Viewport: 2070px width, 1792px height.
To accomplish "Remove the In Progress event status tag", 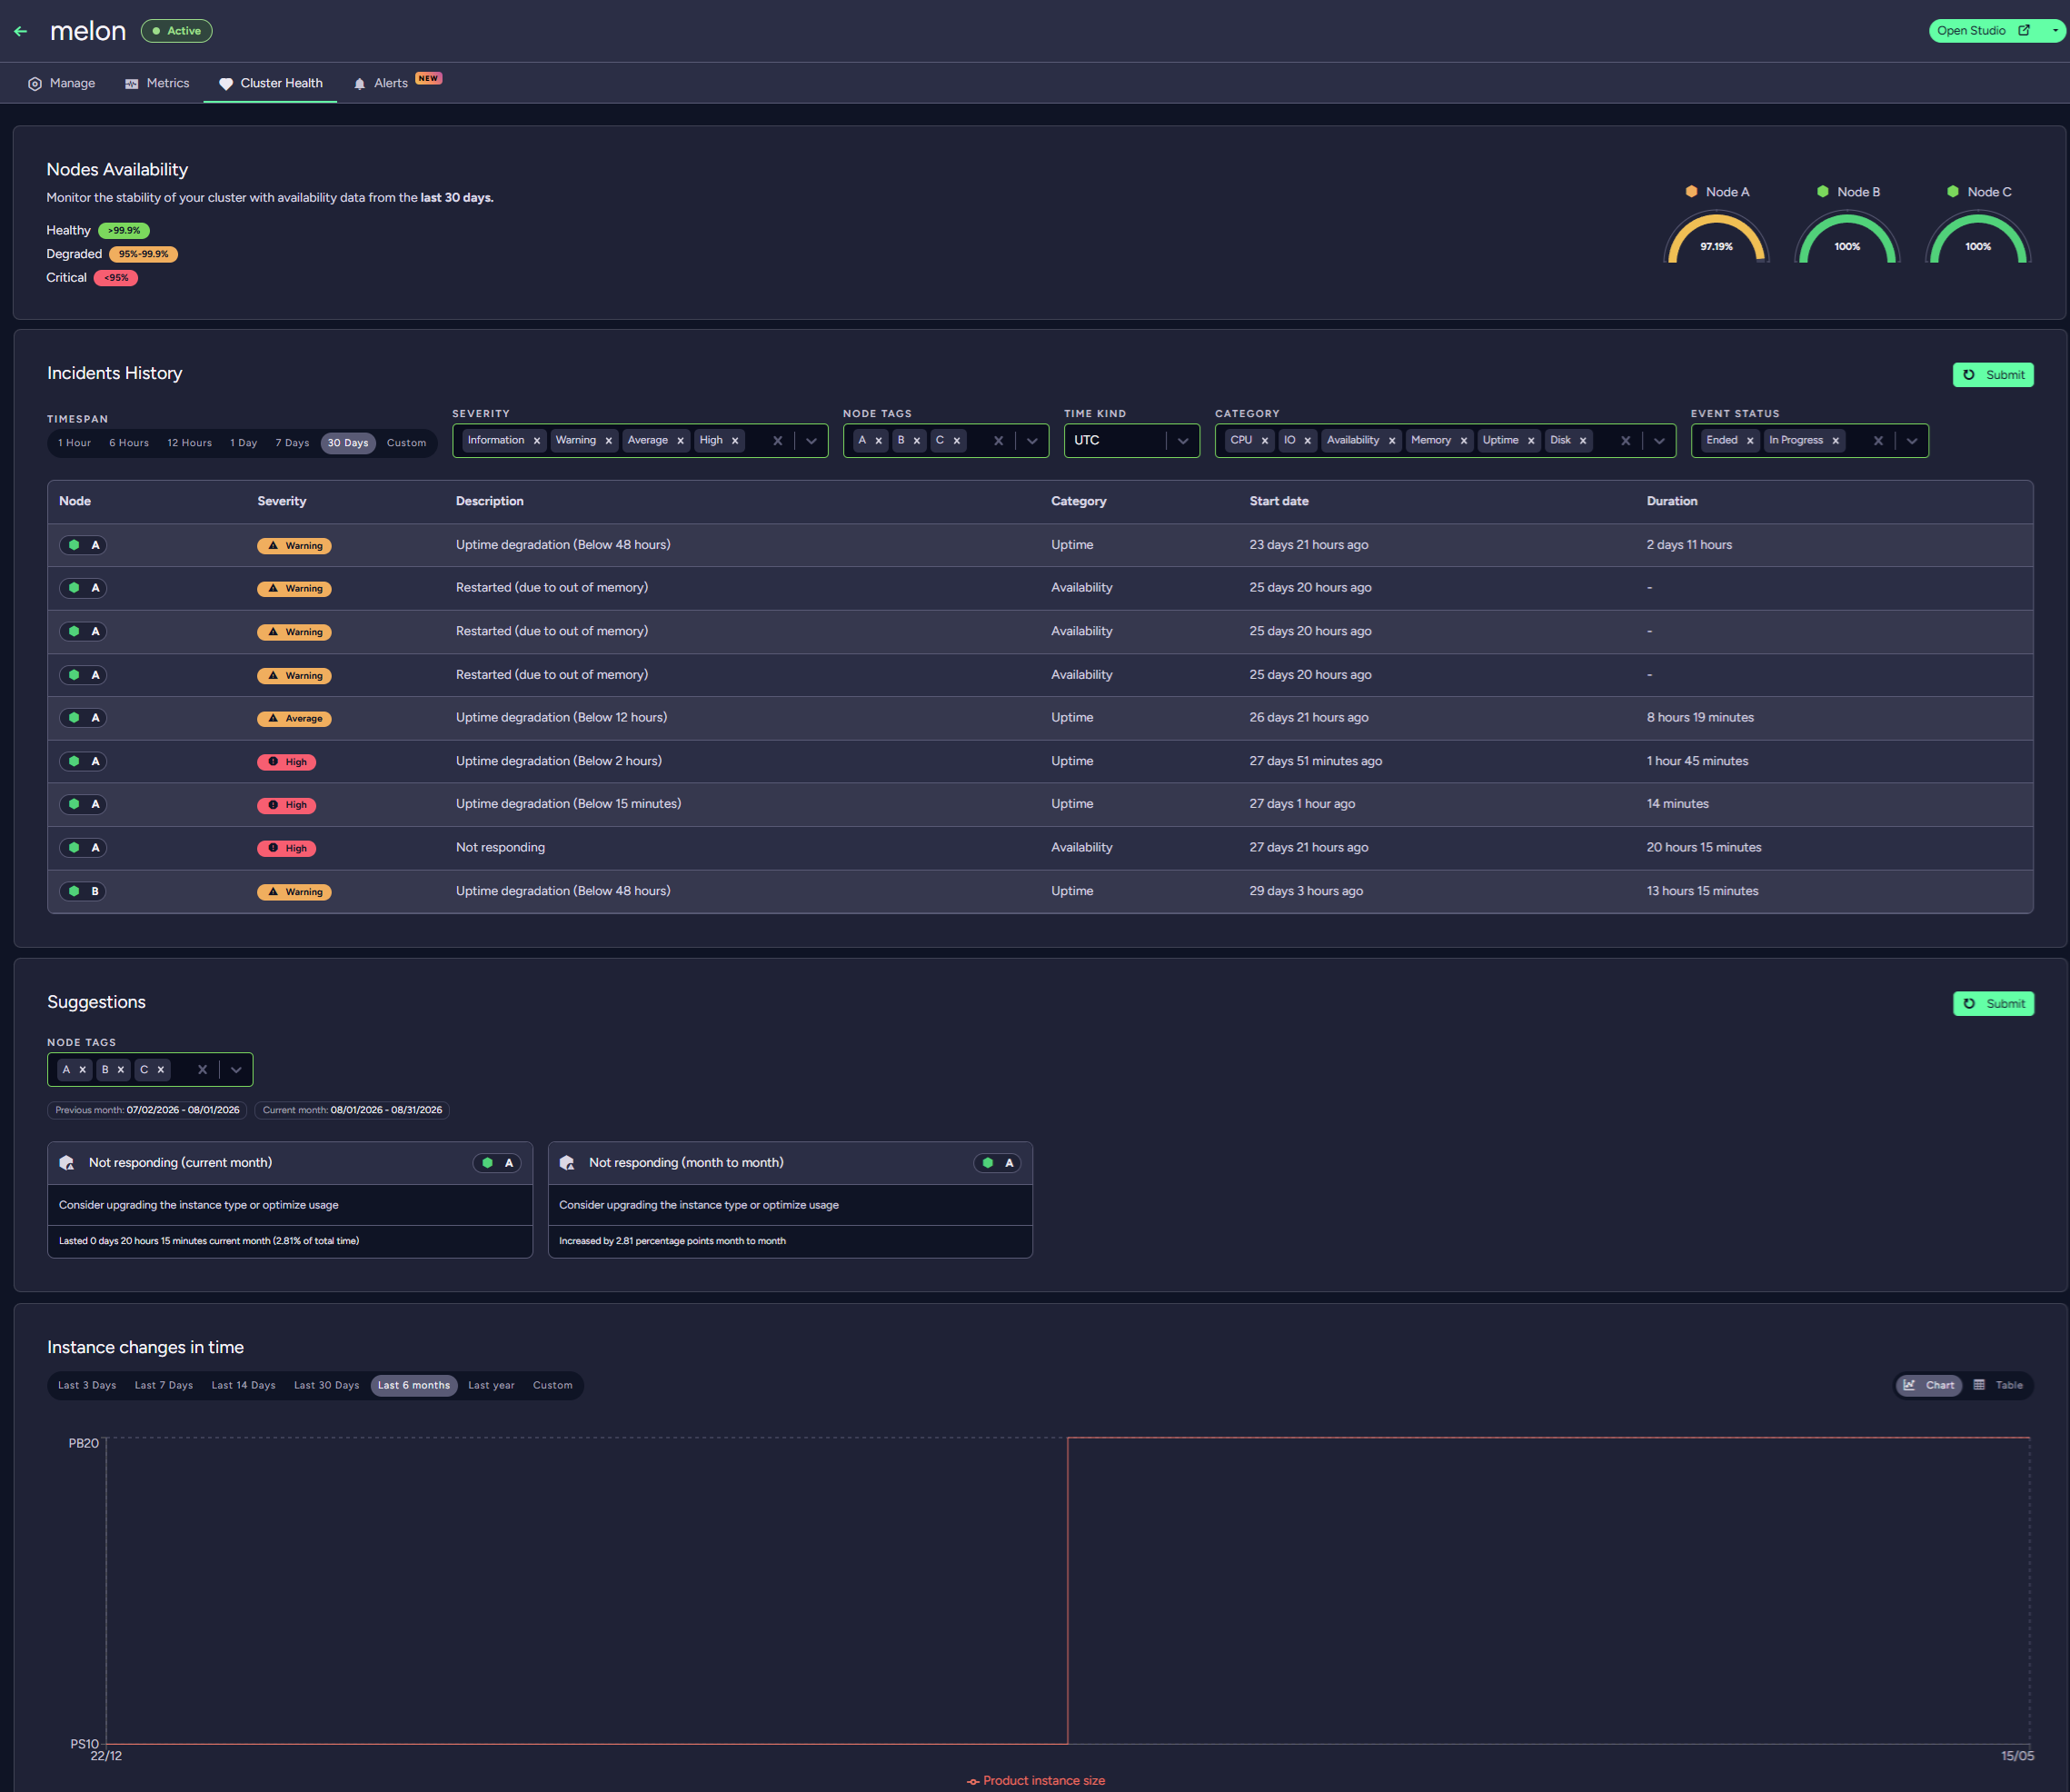I will click(x=1836, y=441).
